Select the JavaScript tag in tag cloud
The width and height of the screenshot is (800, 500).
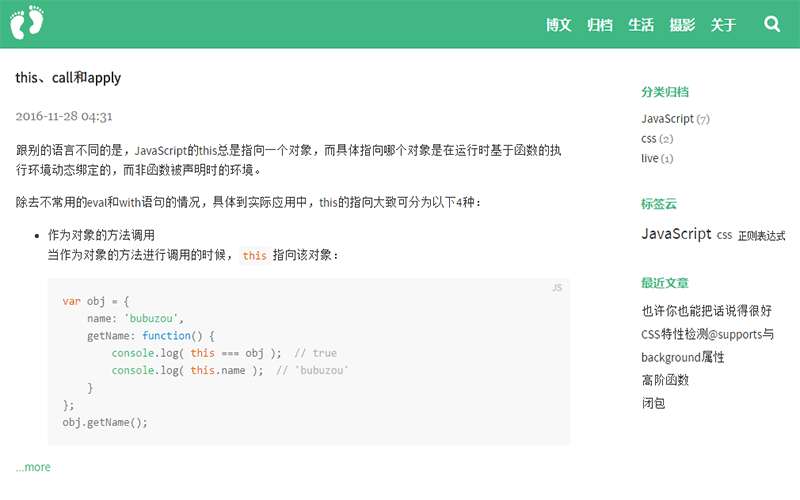(x=676, y=234)
